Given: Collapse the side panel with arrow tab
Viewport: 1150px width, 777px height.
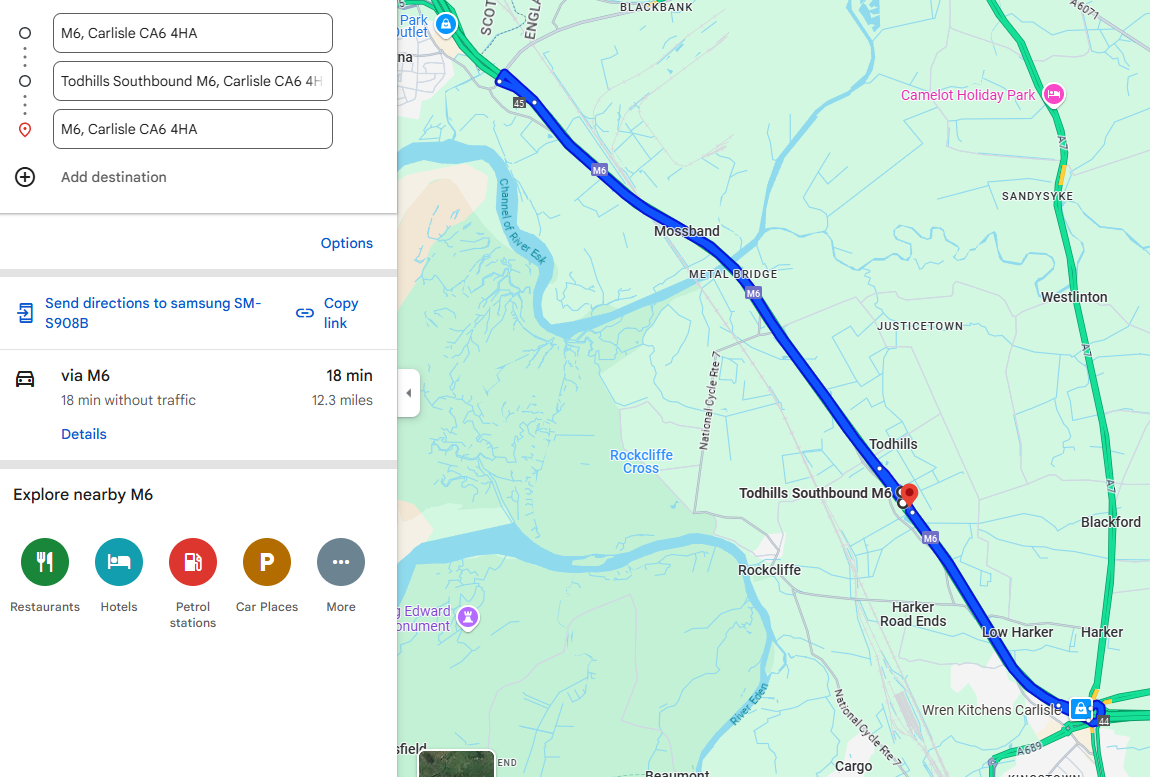Looking at the screenshot, I should [x=409, y=393].
